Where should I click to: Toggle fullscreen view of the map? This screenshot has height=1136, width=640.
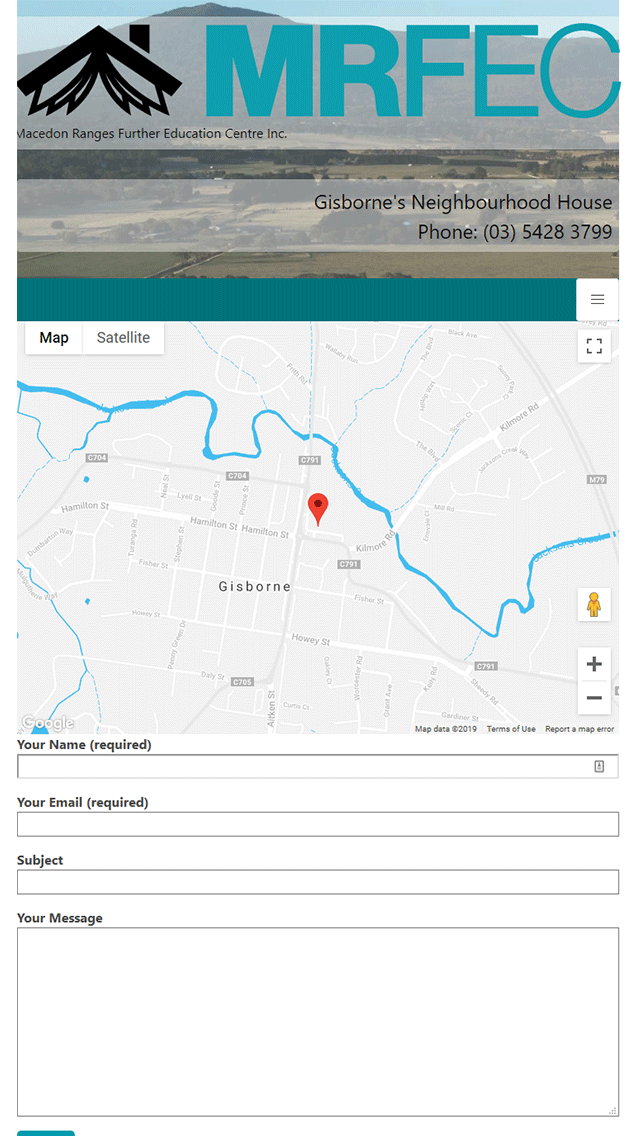click(x=594, y=346)
